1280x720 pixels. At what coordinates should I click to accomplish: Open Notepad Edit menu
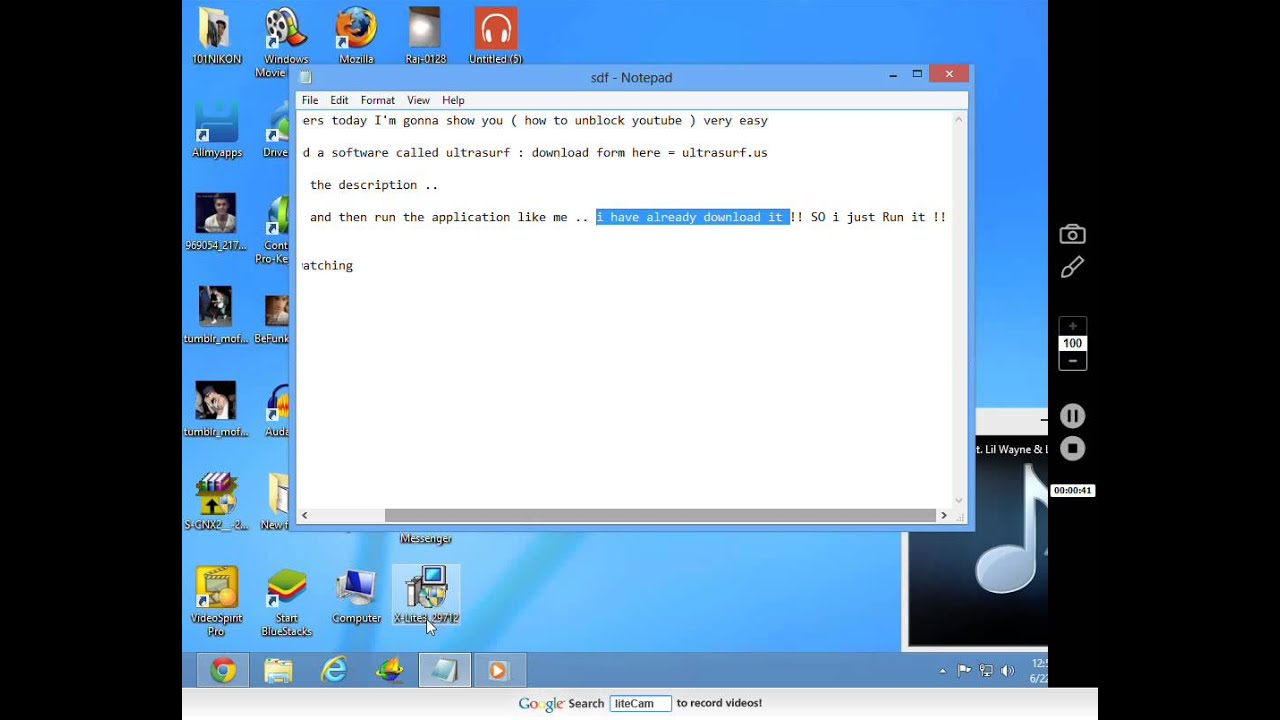click(x=339, y=100)
